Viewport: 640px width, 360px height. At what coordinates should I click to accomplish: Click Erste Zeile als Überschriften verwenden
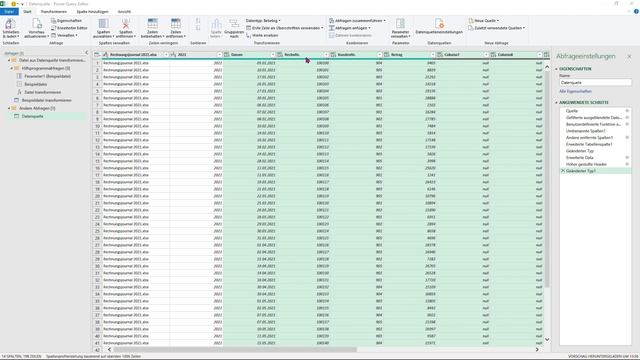pyautogui.click(x=284, y=28)
